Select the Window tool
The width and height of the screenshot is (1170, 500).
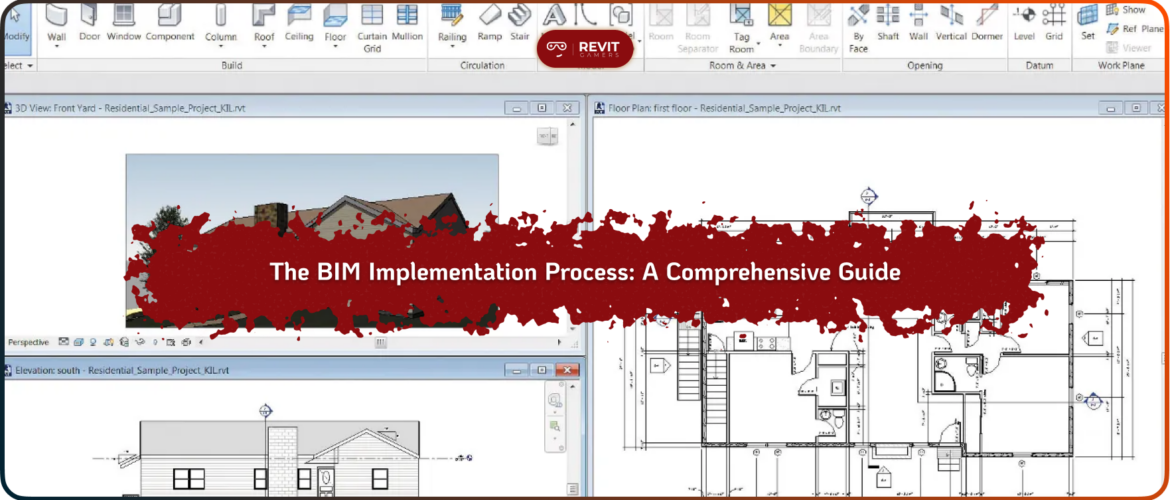[x=124, y=22]
